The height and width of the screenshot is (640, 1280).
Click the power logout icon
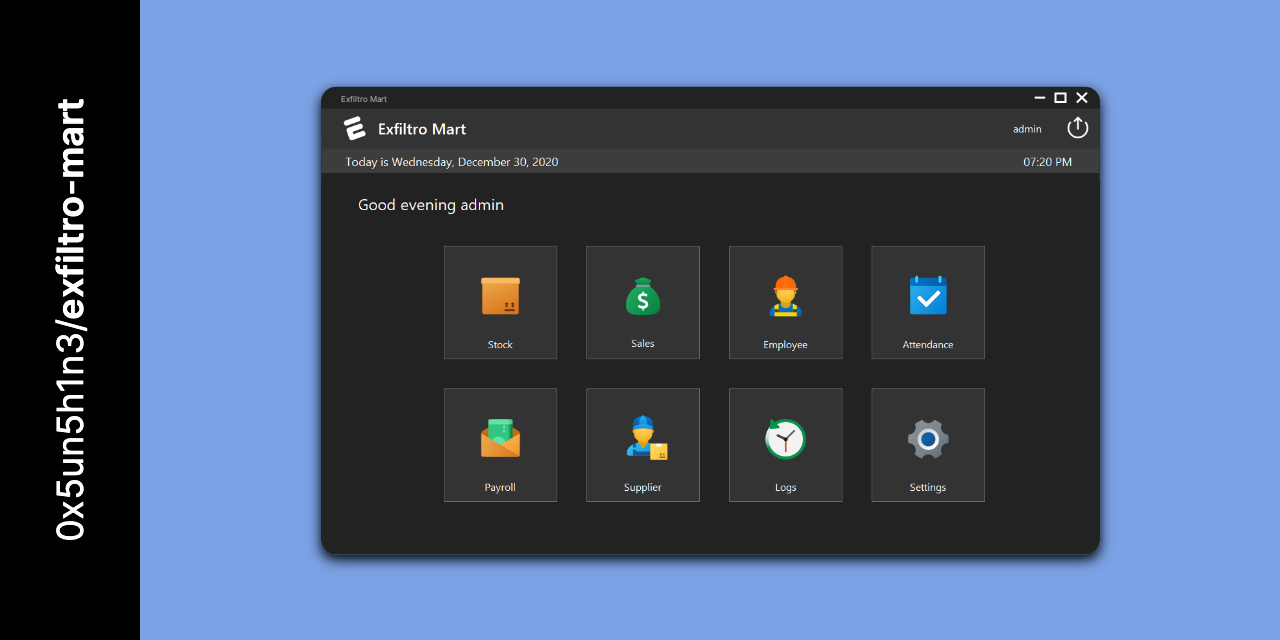(1077, 128)
